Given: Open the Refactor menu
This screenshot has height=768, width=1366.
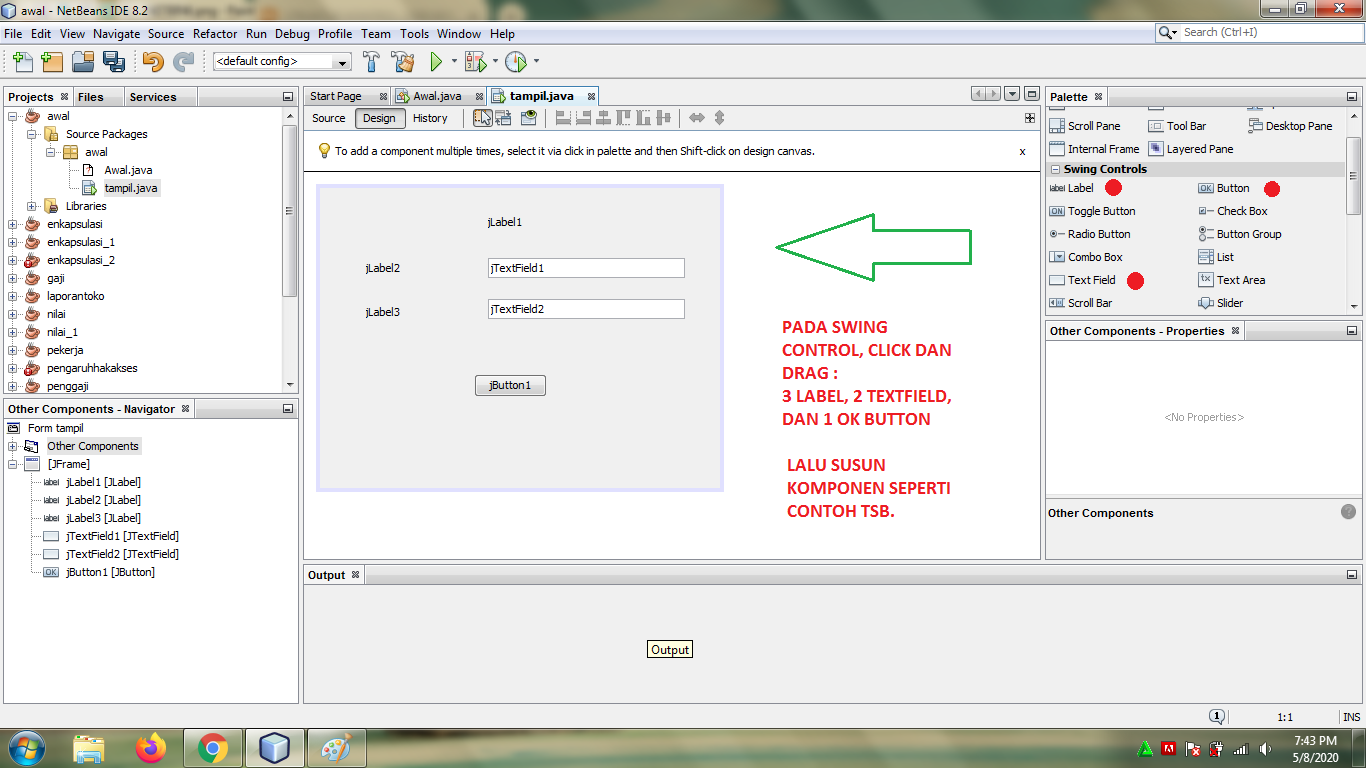Looking at the screenshot, I should 215,33.
